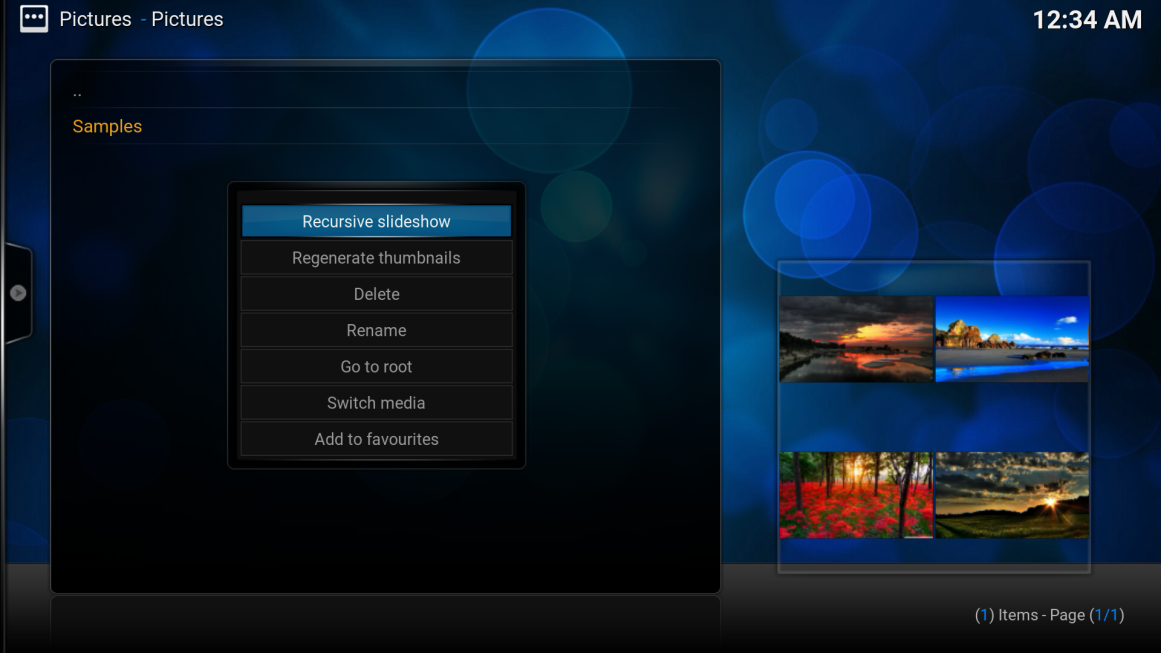1161x653 pixels.
Task: Click the Pictures section icon in header
Action: 34,19
